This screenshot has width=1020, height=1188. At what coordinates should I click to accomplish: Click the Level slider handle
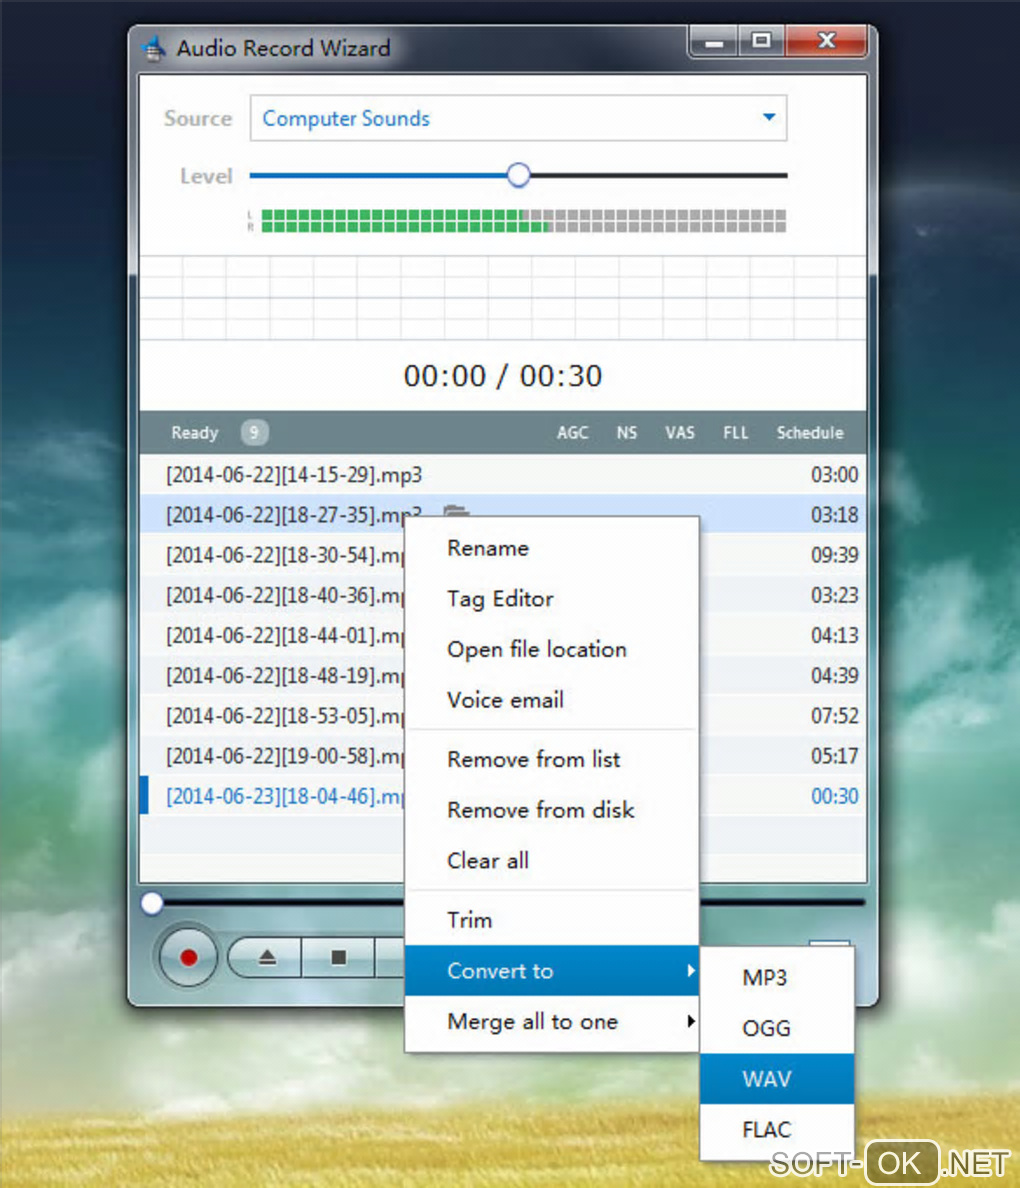[518, 175]
